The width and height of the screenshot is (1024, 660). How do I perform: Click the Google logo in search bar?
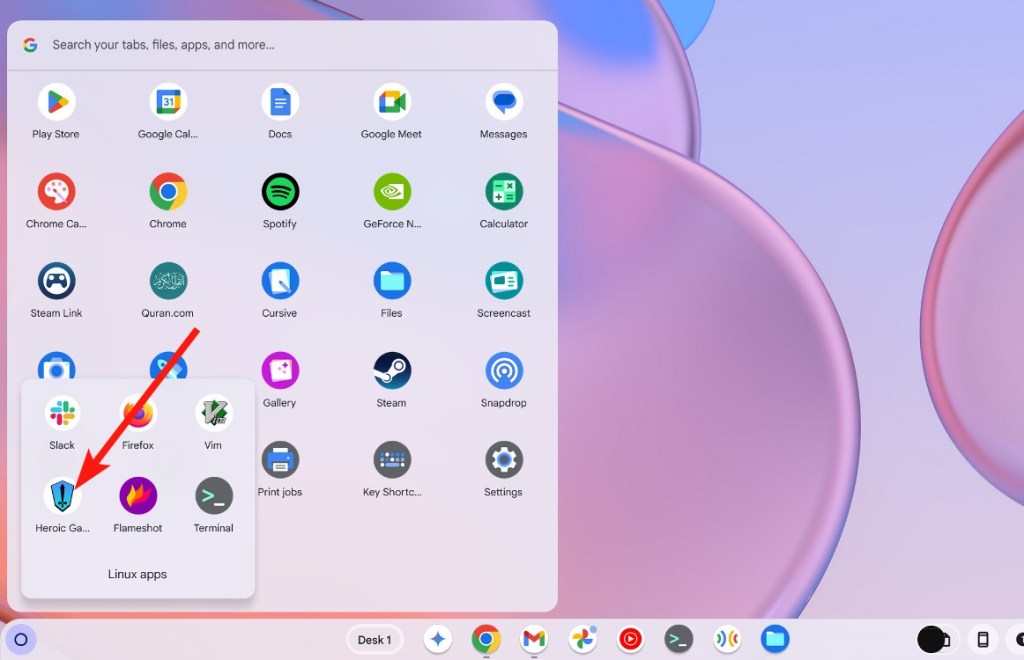(30, 45)
